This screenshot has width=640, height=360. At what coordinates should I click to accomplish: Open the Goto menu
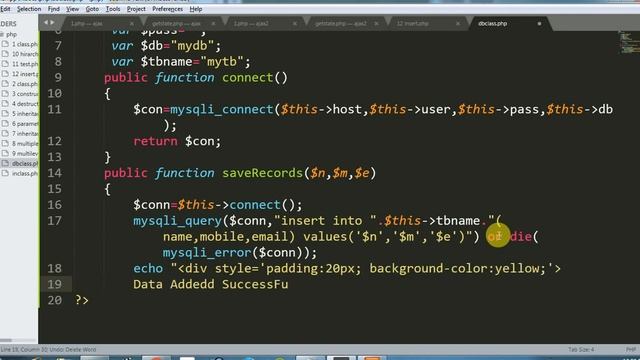tap(92, 9)
